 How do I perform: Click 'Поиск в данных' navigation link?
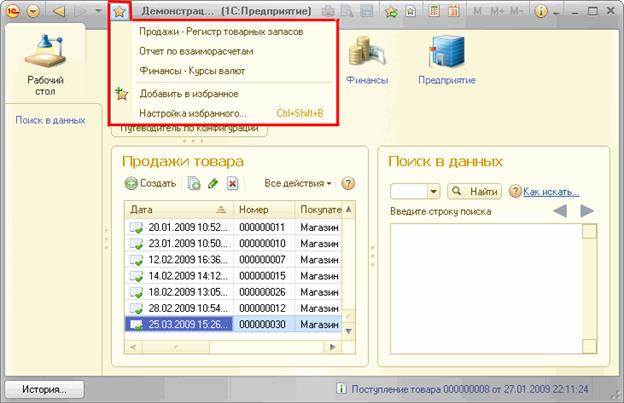pos(50,120)
